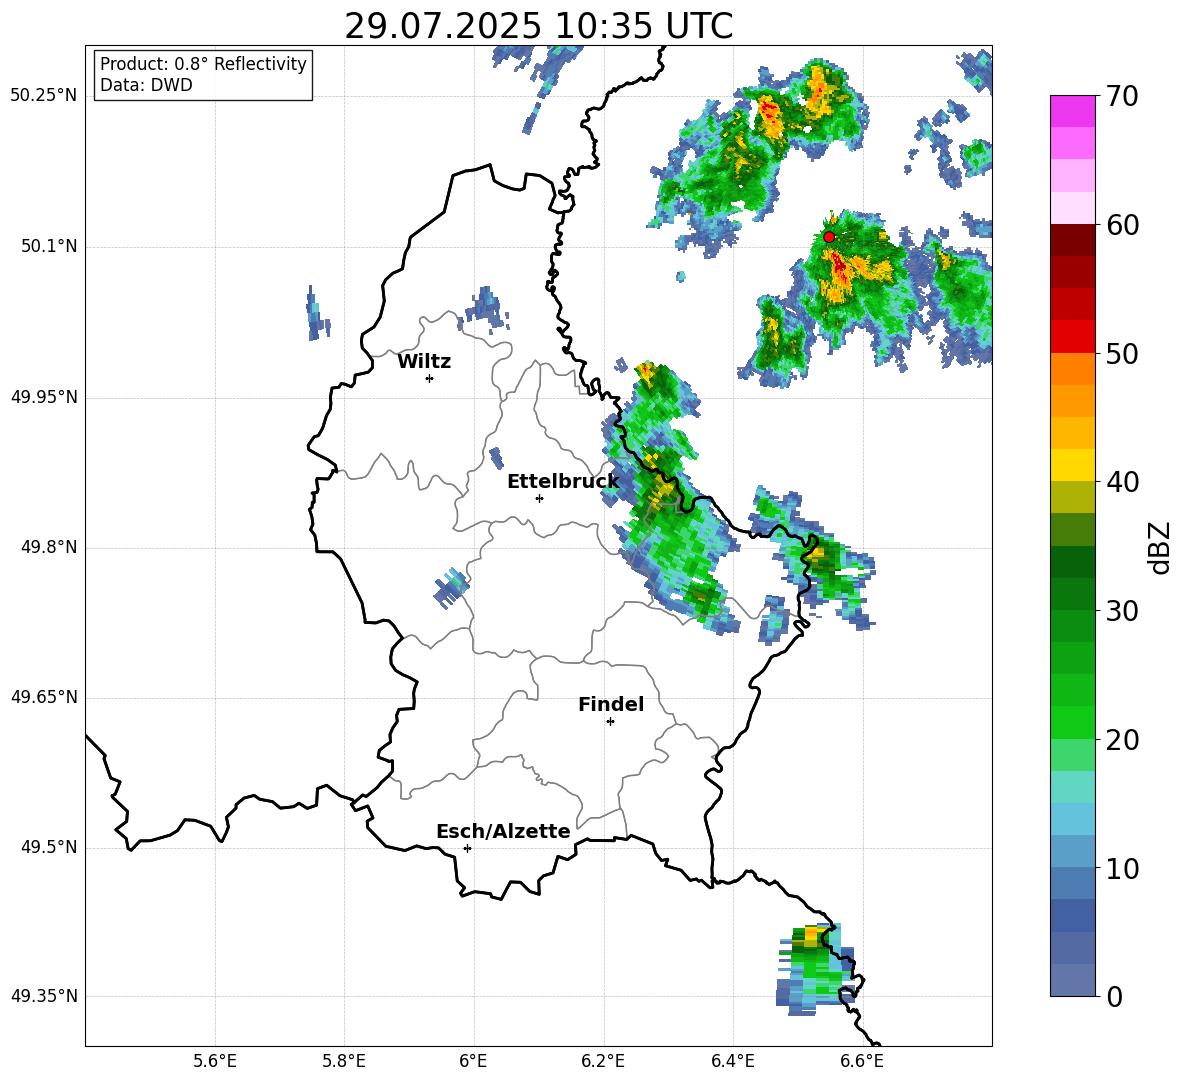Click the 49.5°N latitude label

(49, 847)
